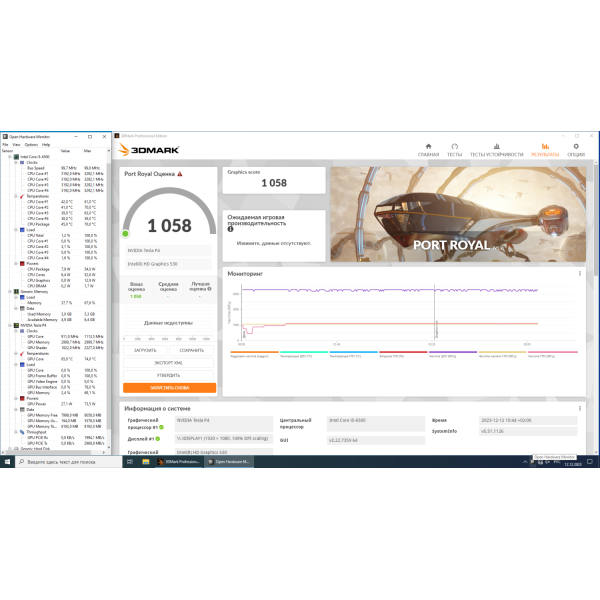The width and height of the screenshot is (600, 600).
Task: Click the green check next to Графический процессор #1
Action: tap(161, 427)
